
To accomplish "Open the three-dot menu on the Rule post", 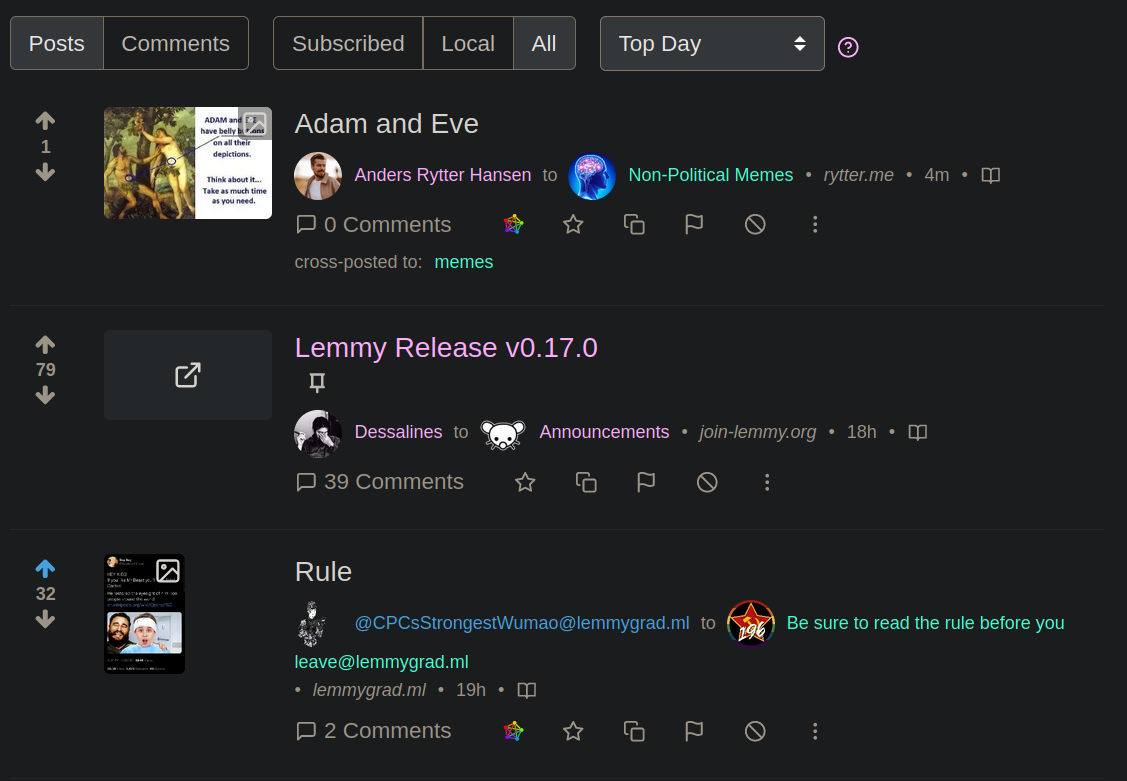I will (815, 731).
